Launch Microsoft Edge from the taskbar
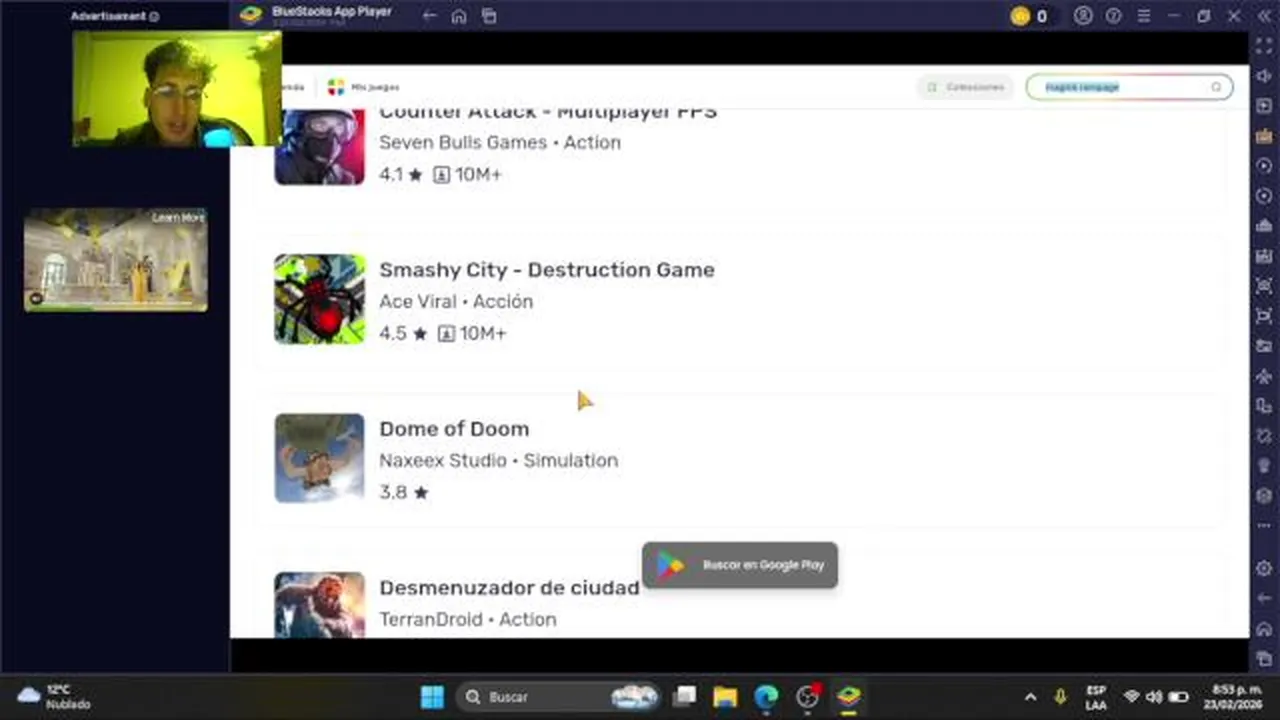Viewport: 1280px width, 720px height. point(766,696)
